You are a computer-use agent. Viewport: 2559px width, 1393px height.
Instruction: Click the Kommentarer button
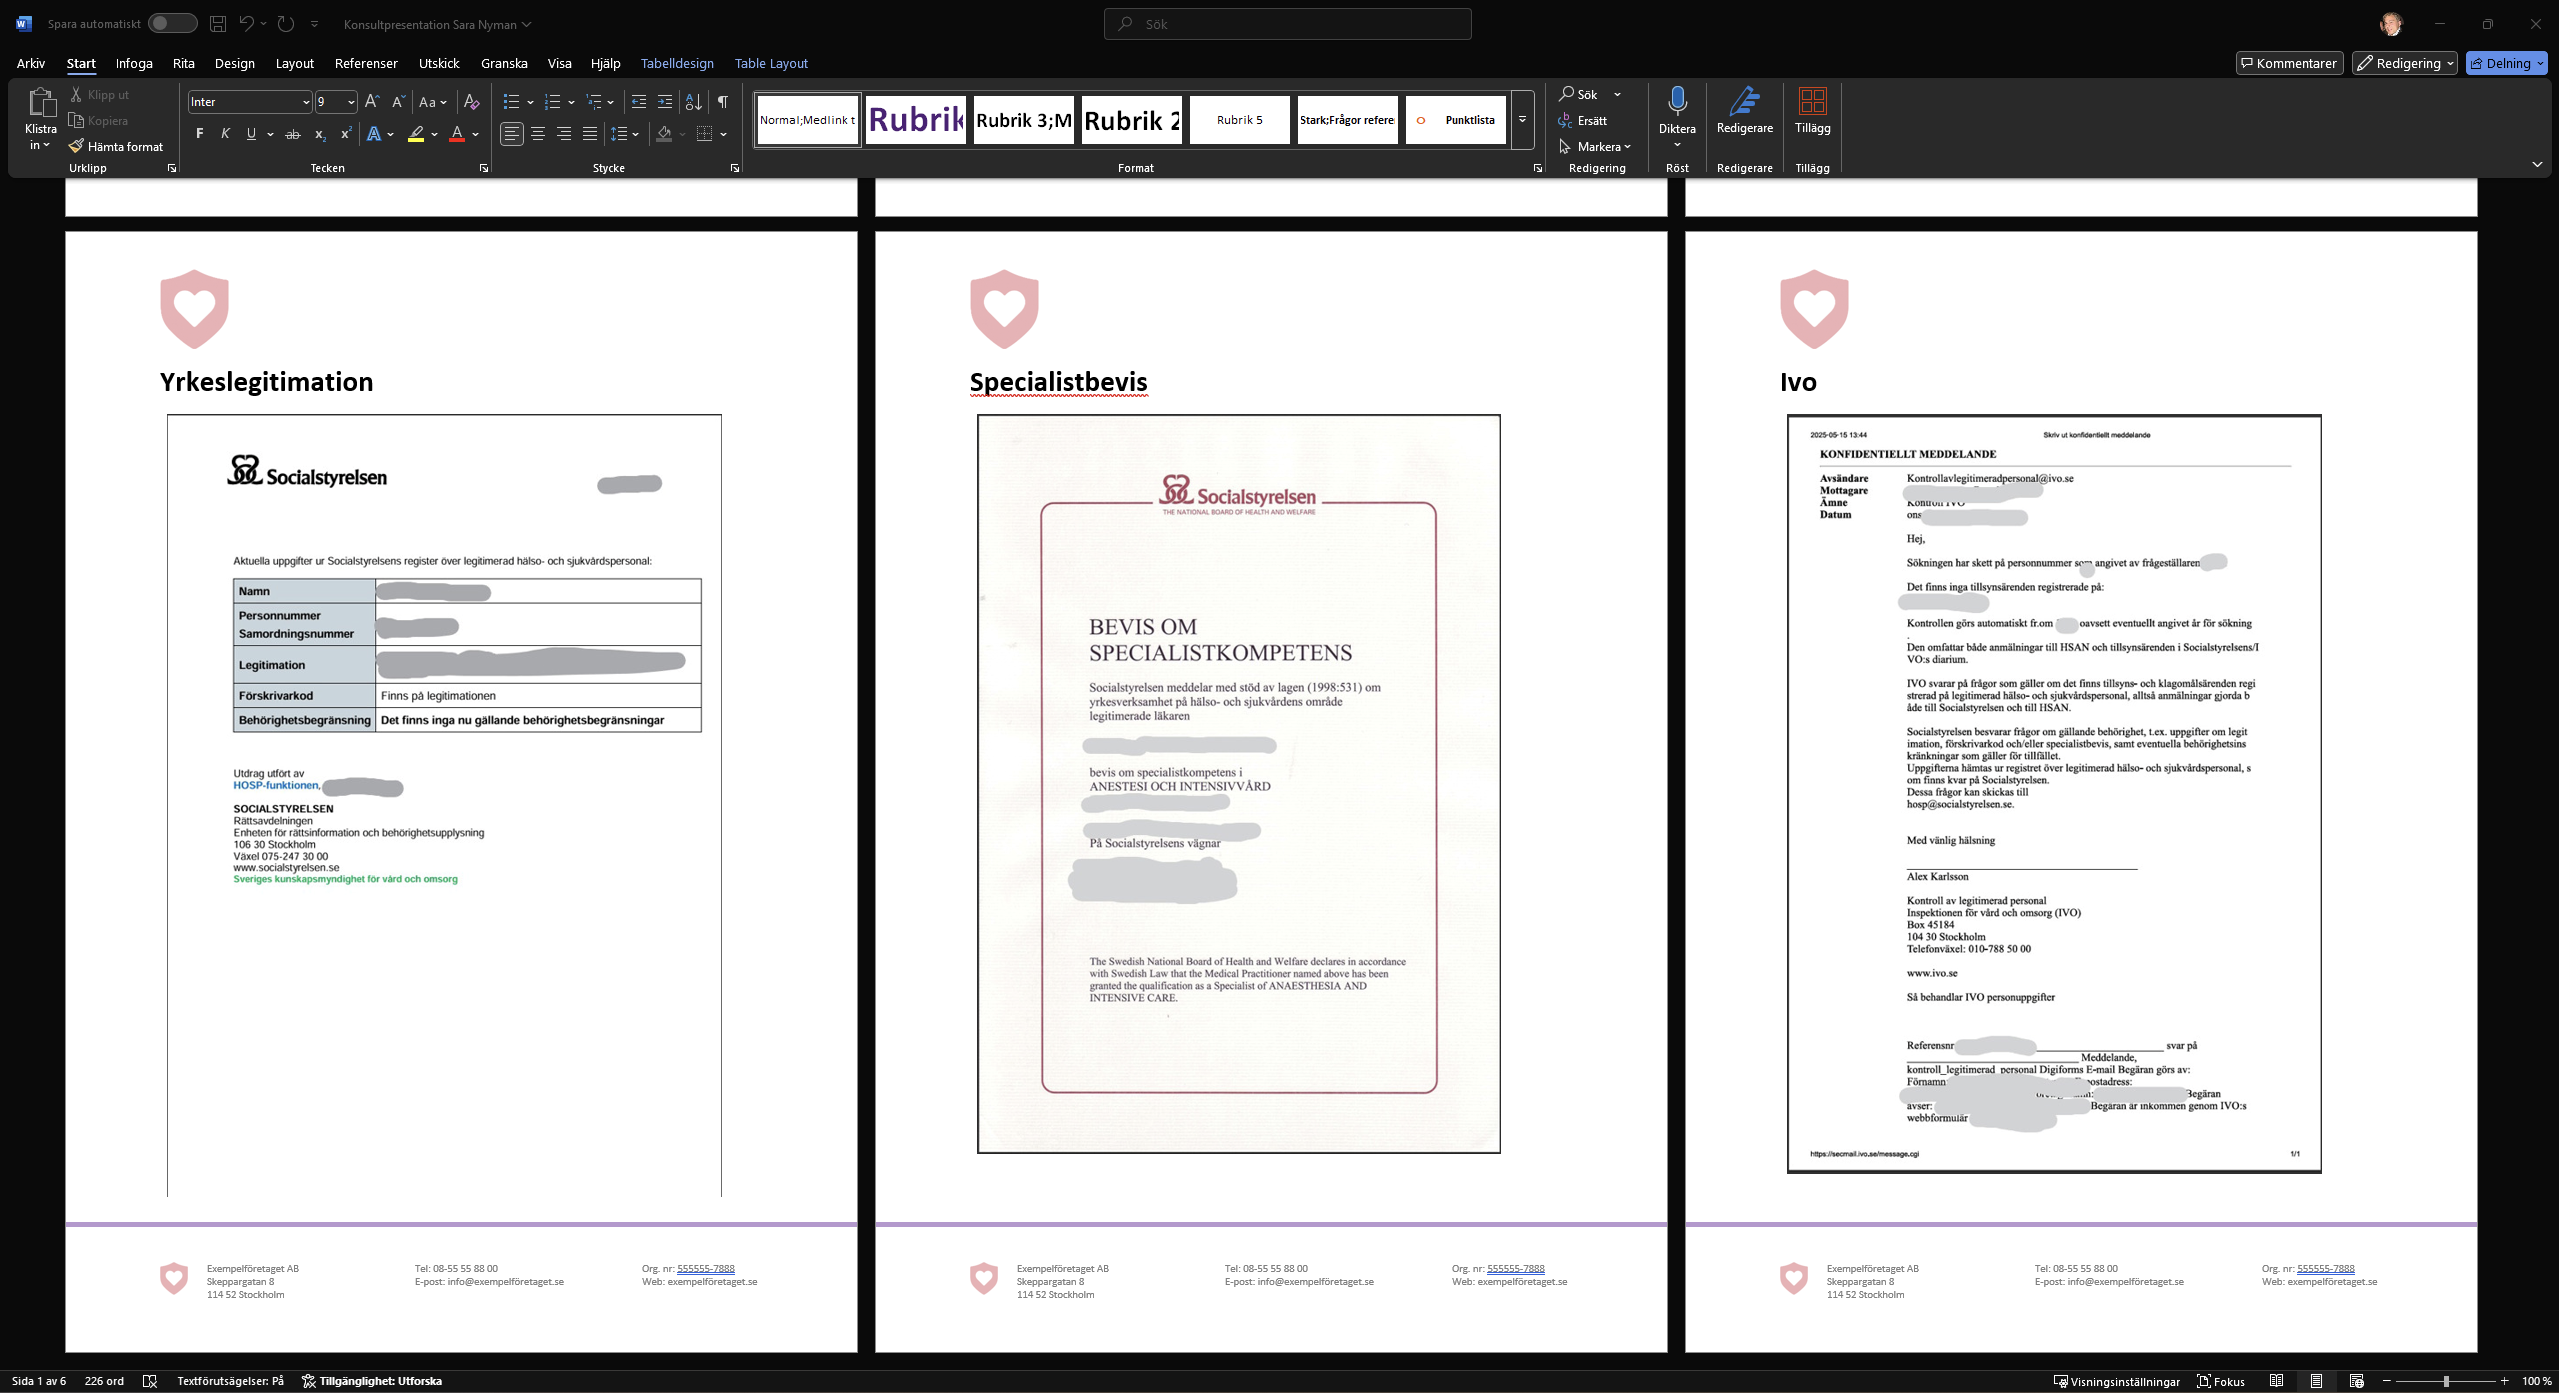2289,63
